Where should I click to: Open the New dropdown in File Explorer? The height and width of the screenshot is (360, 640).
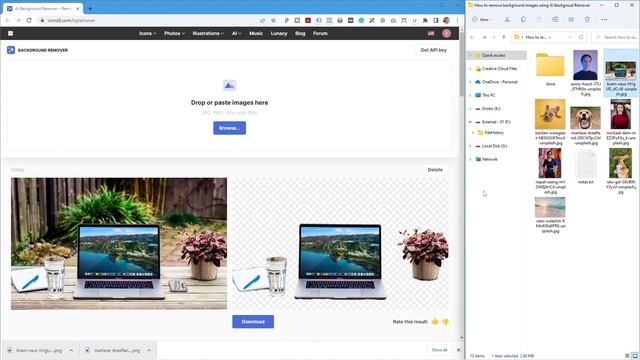click(482, 19)
